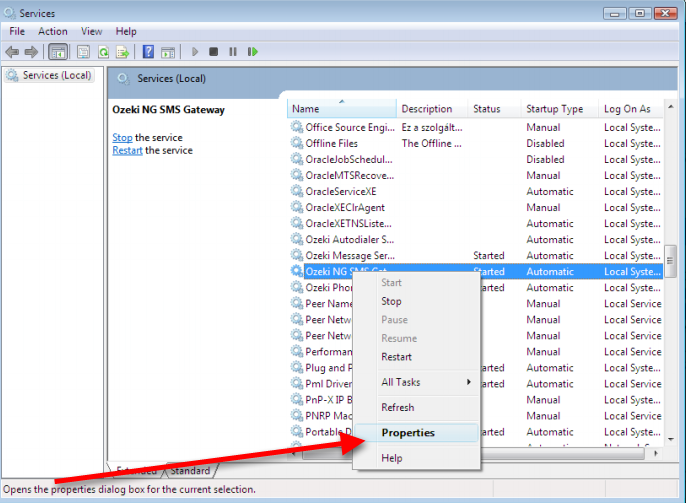
Task: Select the OracleXEClrAgent service
Action: (476, 207)
